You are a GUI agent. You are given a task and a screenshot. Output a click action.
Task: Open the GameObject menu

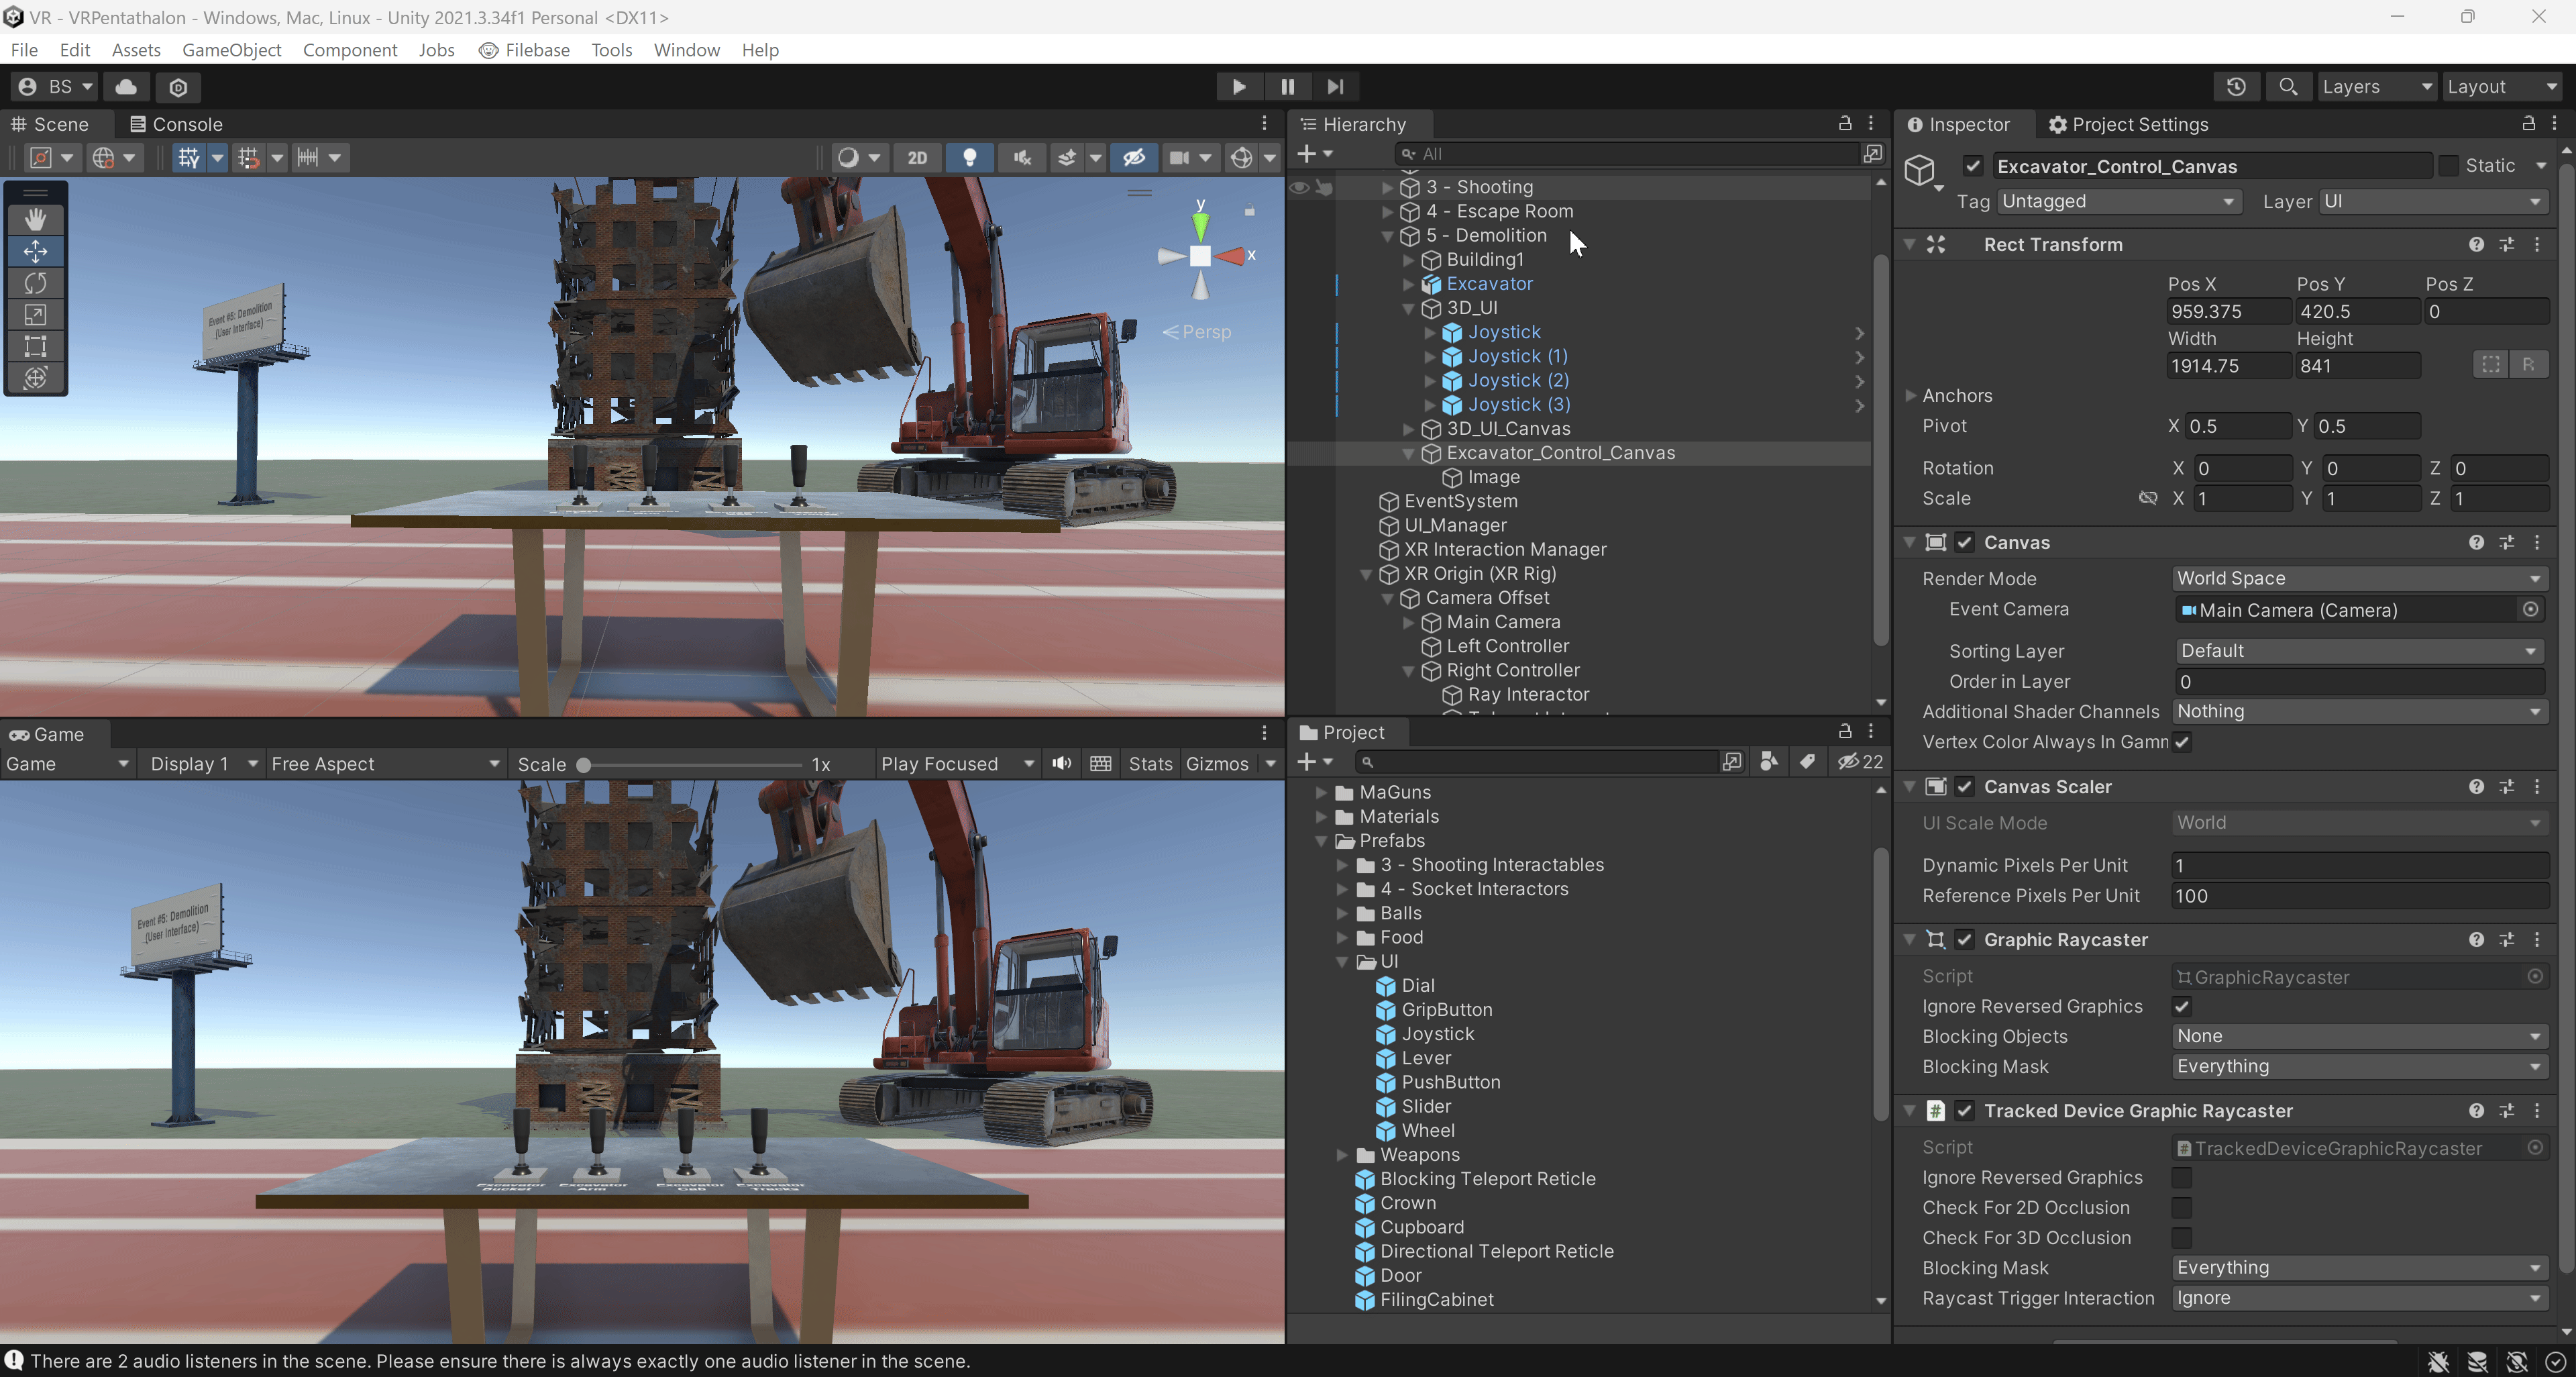coord(231,50)
